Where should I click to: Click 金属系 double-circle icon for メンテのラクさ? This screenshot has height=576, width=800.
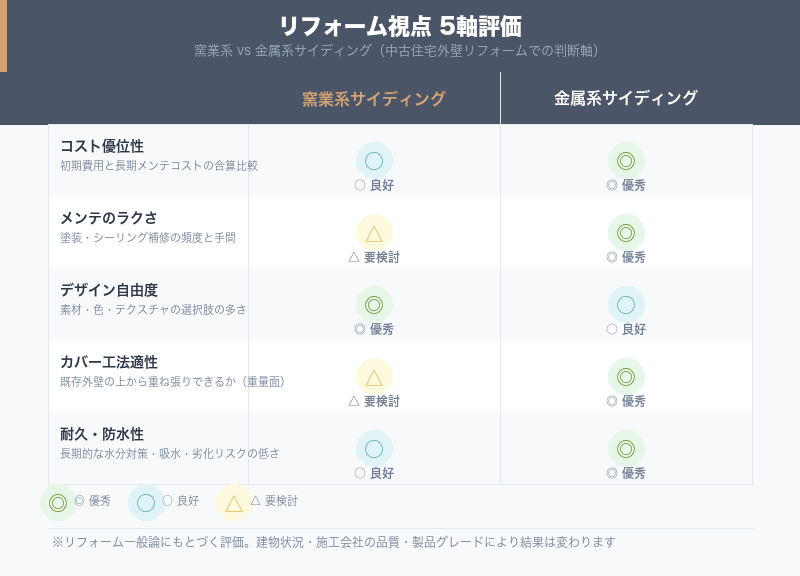click(x=626, y=232)
